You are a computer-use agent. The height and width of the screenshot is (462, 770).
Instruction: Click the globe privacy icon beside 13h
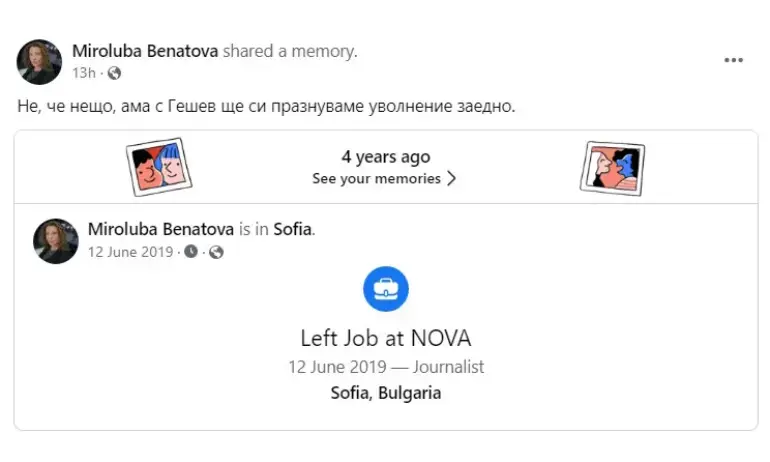114,72
